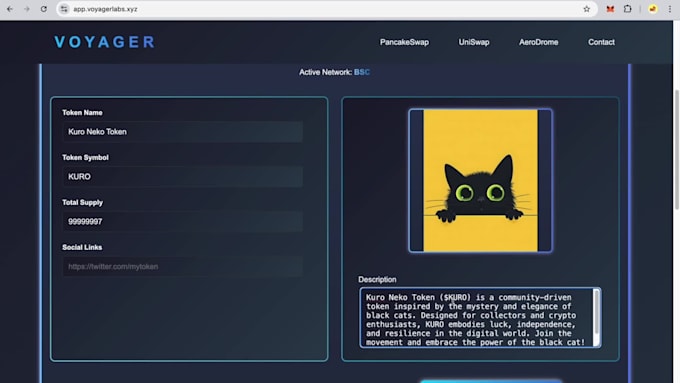Click the Token Symbol label
Image resolution: width=680 pixels, height=383 pixels.
coord(85,157)
